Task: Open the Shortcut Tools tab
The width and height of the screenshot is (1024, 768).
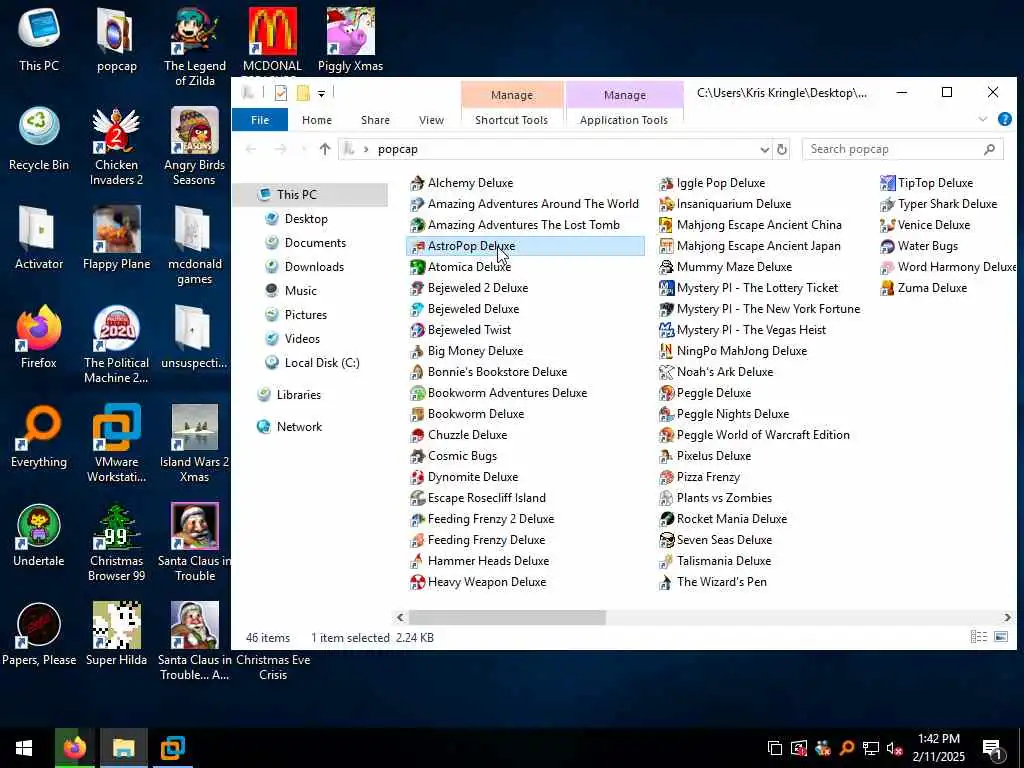Action: coord(511,120)
